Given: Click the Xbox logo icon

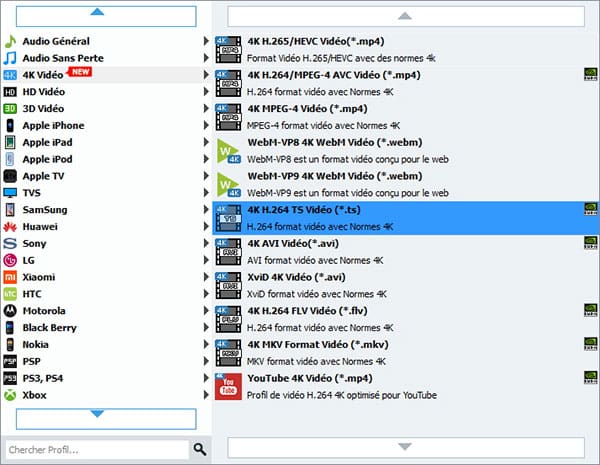Looking at the screenshot, I should click(10, 395).
